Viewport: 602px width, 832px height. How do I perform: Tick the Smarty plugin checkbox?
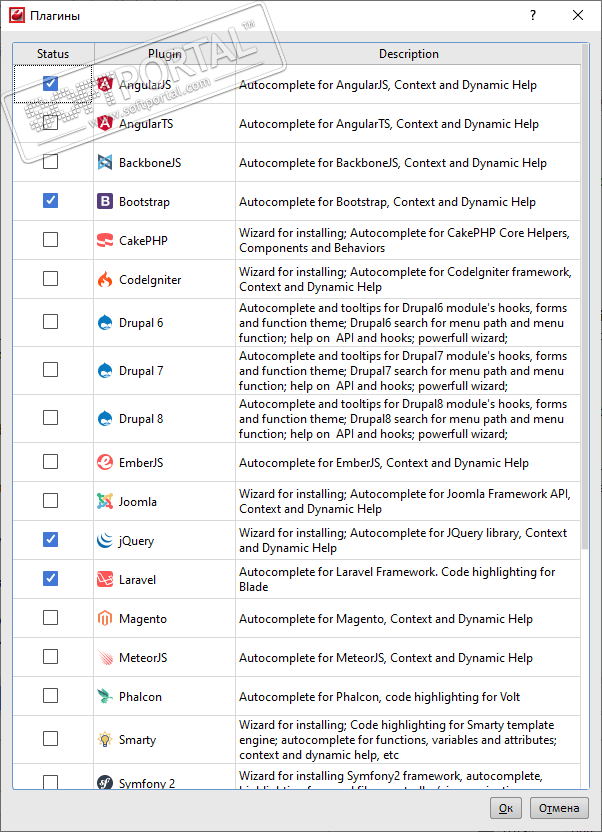coord(50,739)
